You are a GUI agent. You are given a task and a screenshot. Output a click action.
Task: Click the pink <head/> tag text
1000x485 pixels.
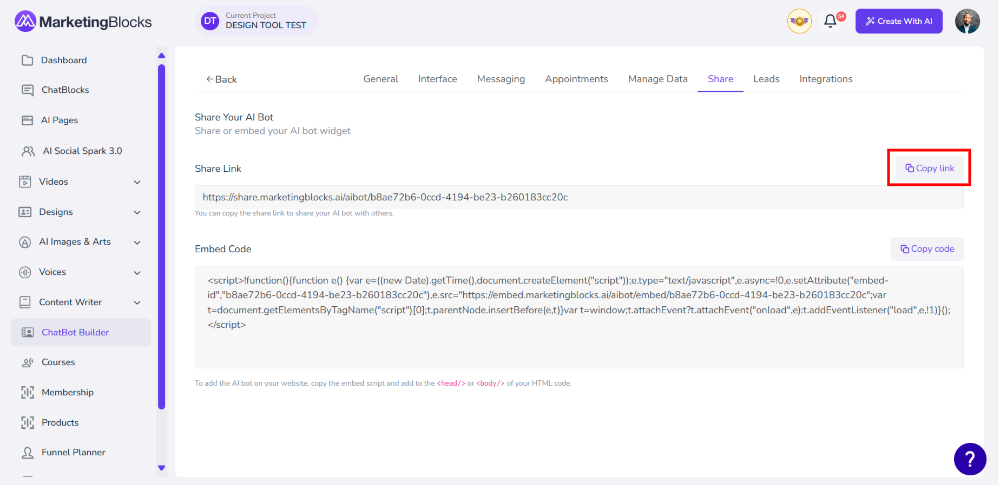point(451,384)
